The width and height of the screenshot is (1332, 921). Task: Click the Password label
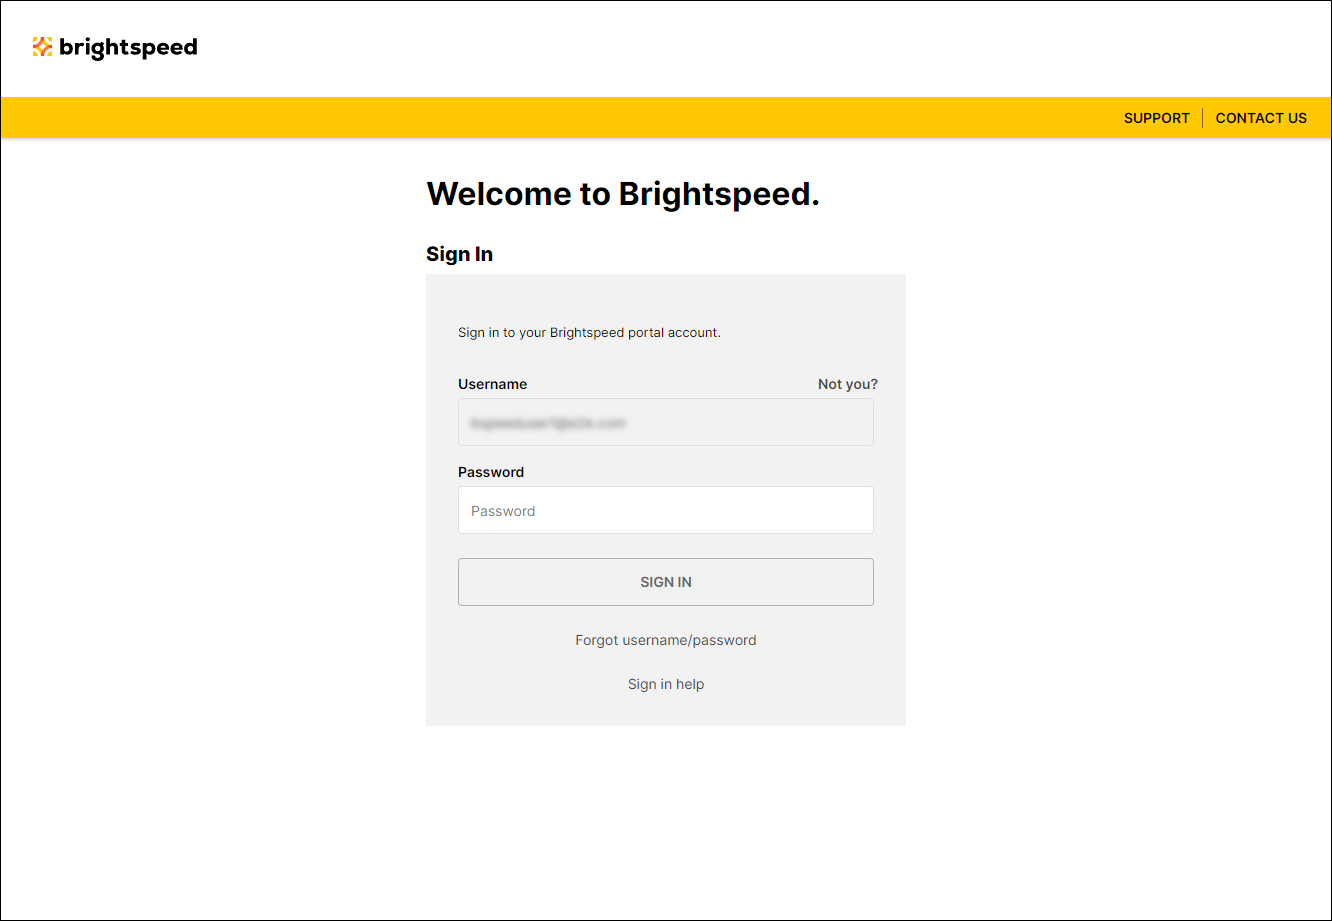[x=491, y=472]
